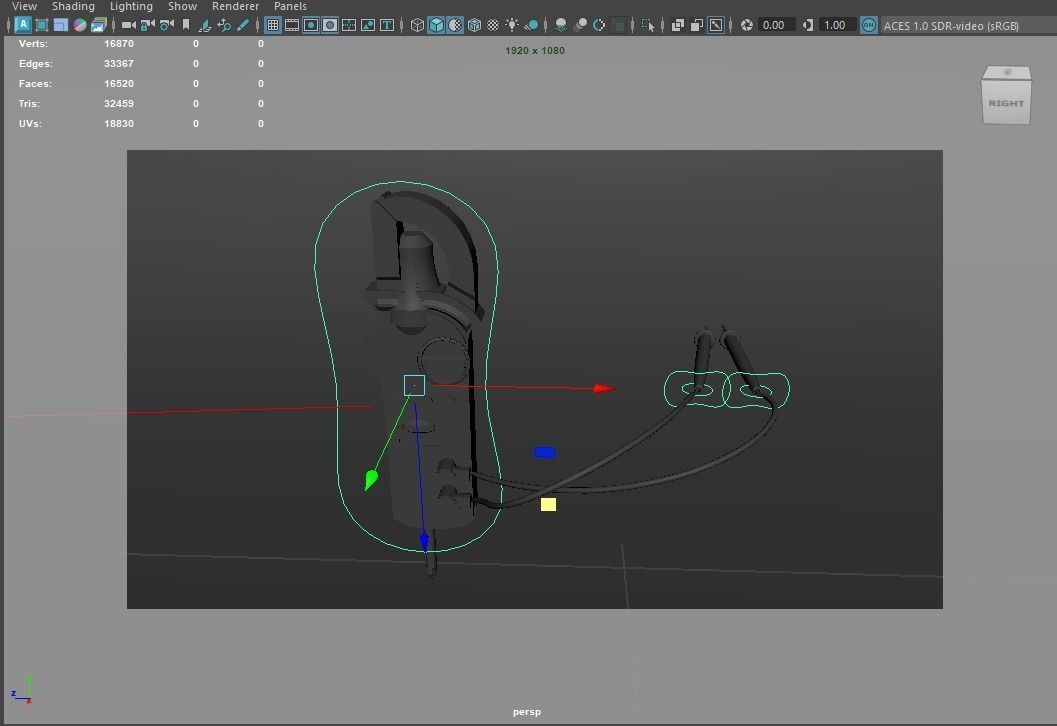Image resolution: width=1057 pixels, height=726 pixels.
Task: Click the 'persp' camera name label
Action: [x=526, y=712]
